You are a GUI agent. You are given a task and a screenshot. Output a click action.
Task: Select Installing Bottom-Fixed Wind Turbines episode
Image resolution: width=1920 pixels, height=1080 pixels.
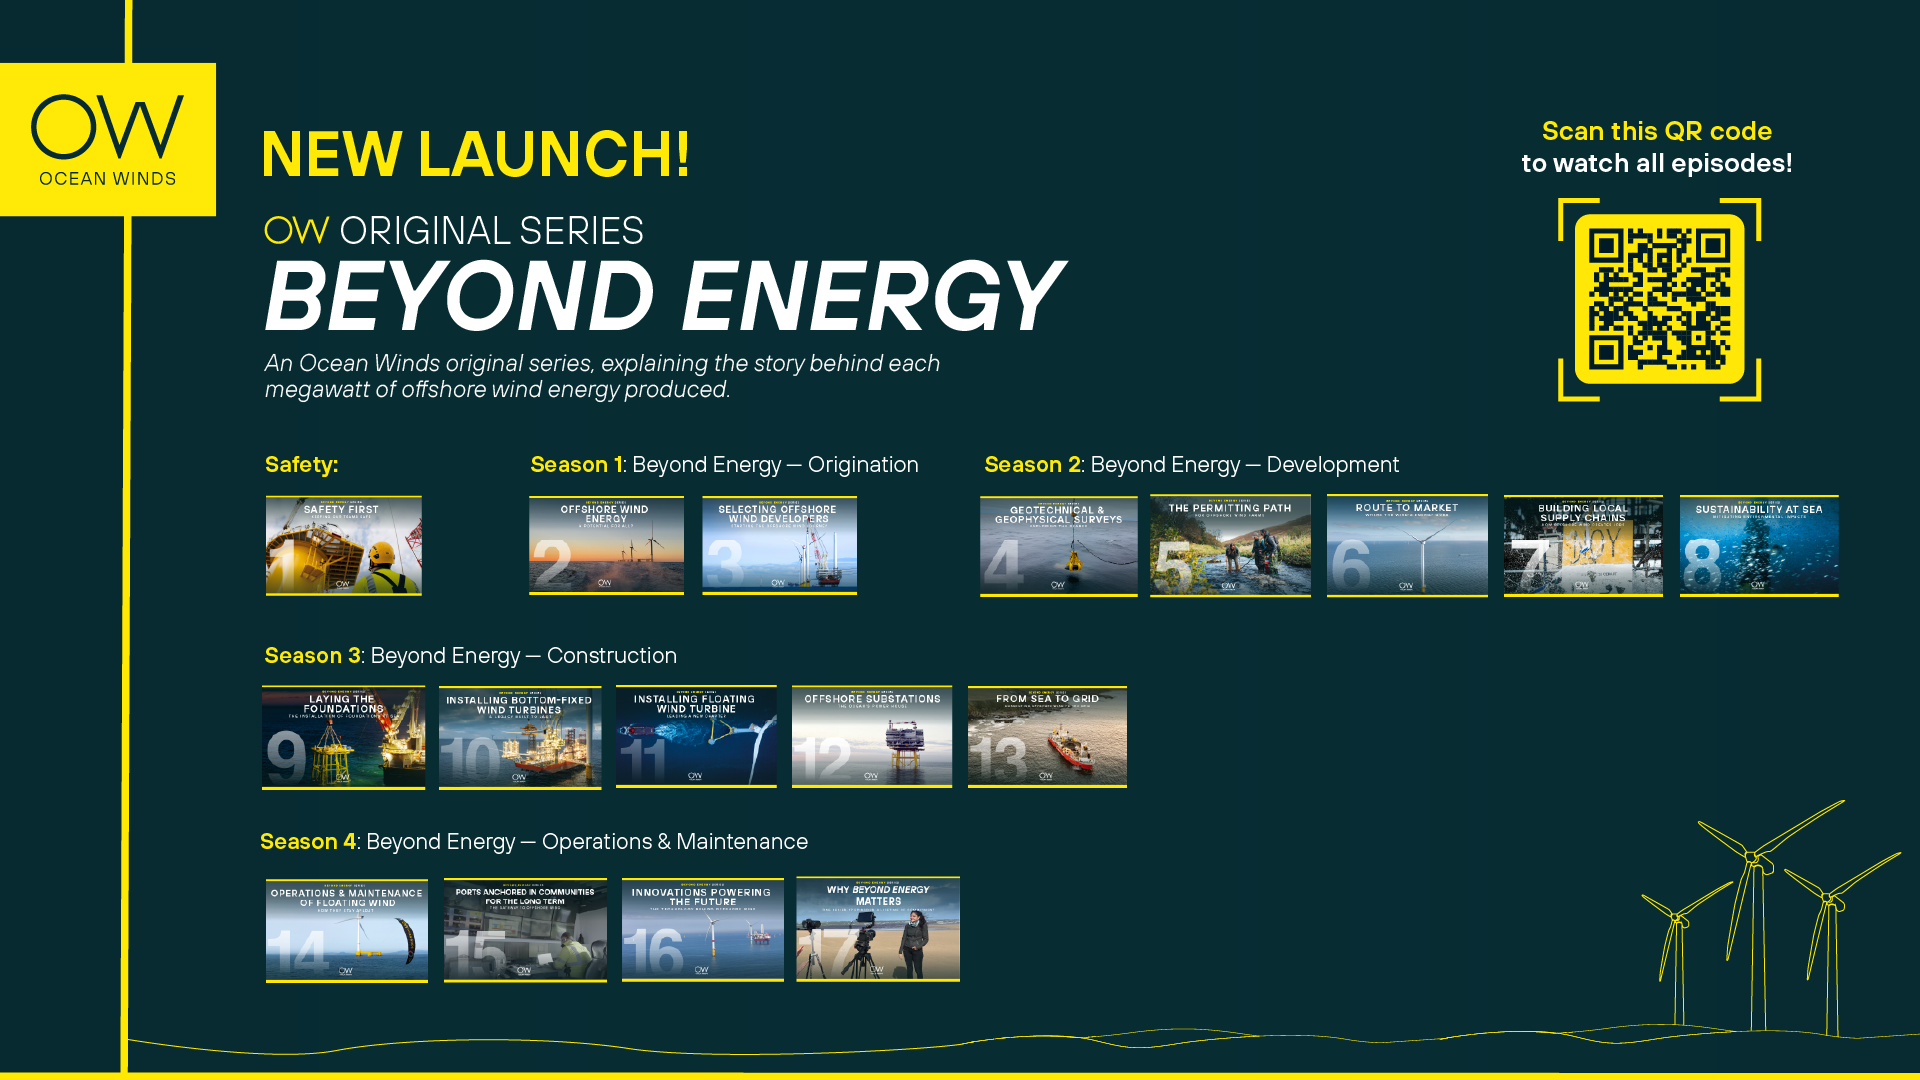coord(520,737)
